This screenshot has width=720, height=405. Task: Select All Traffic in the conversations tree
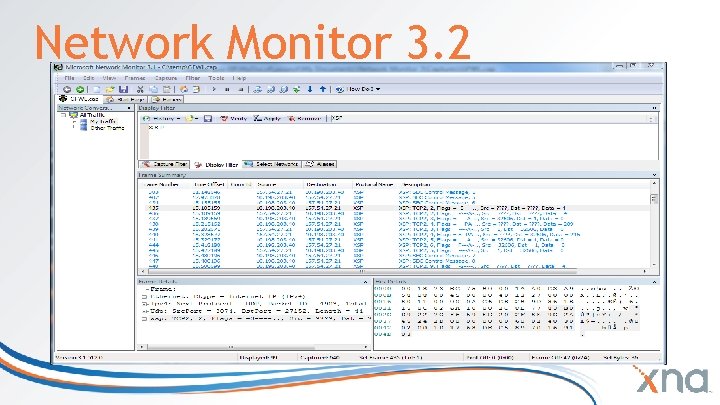tap(92, 115)
